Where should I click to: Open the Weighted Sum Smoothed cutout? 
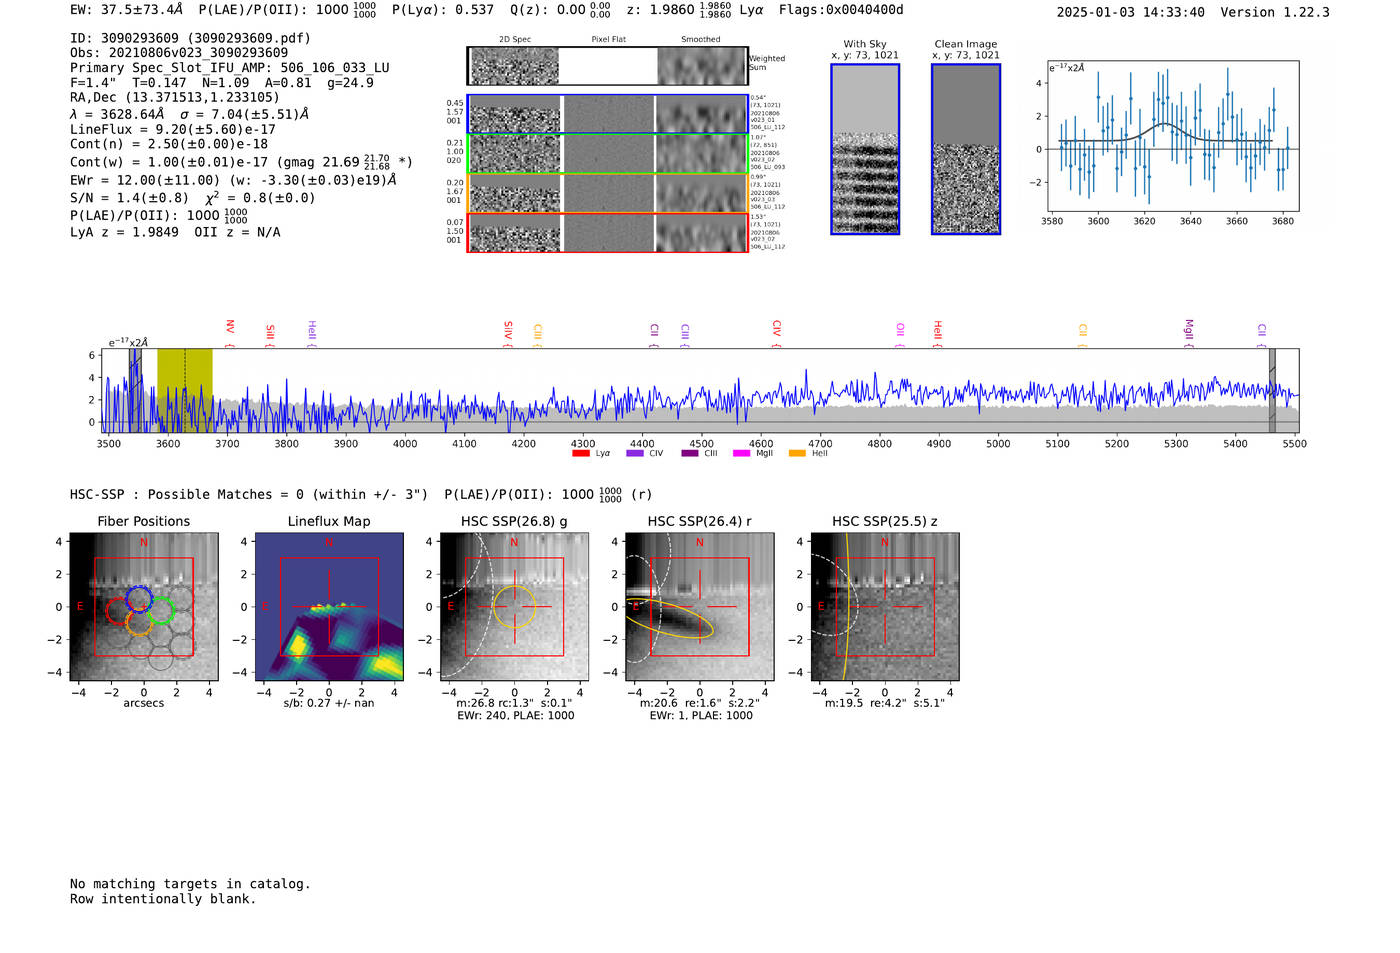[x=702, y=66]
